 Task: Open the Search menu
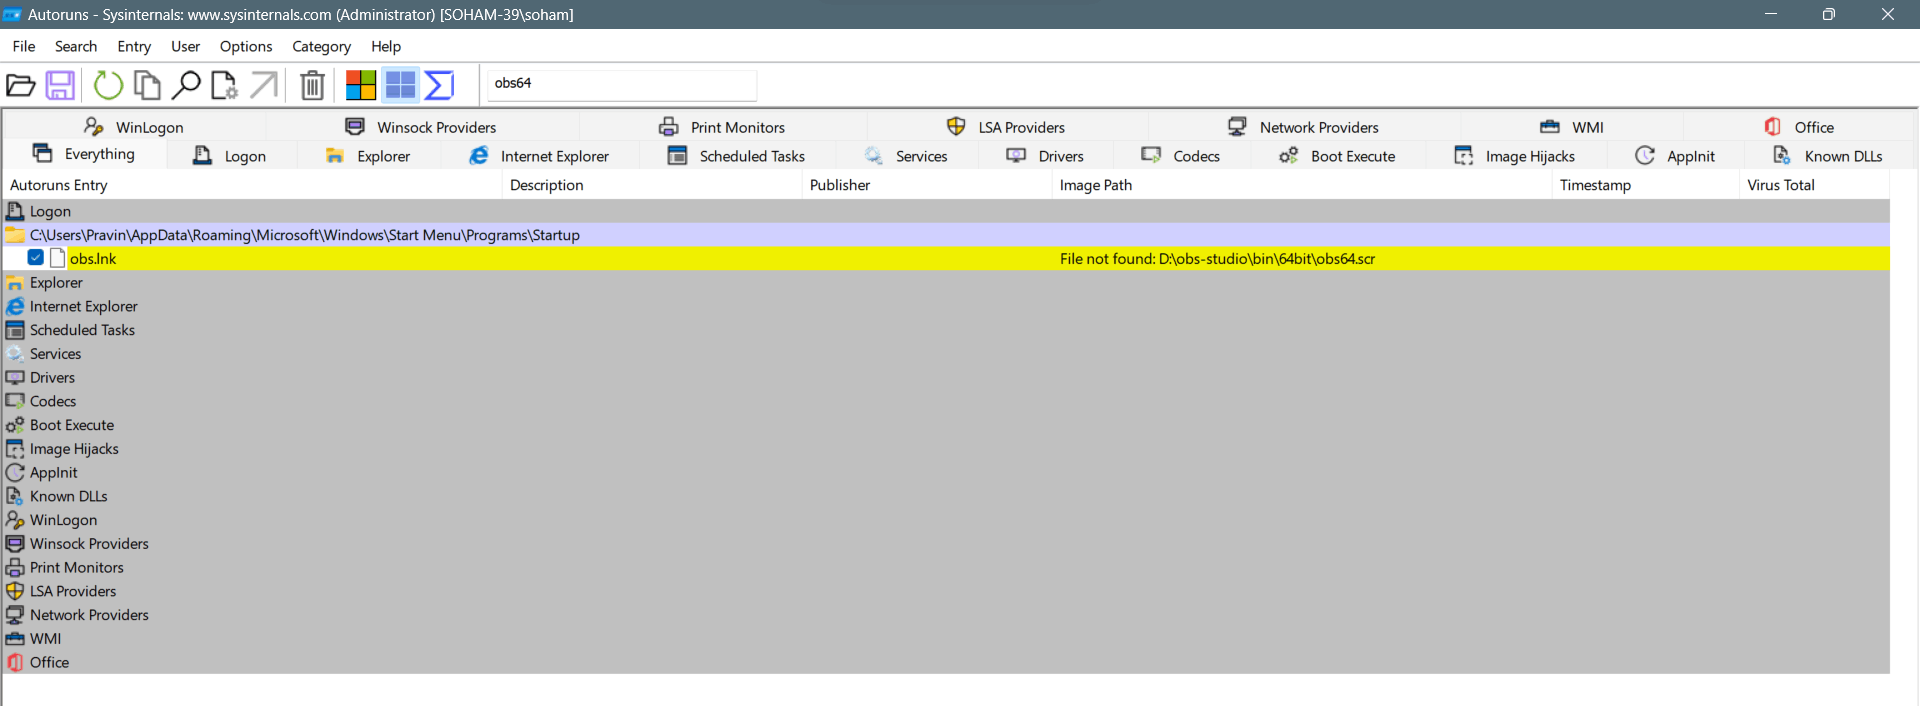[x=76, y=46]
